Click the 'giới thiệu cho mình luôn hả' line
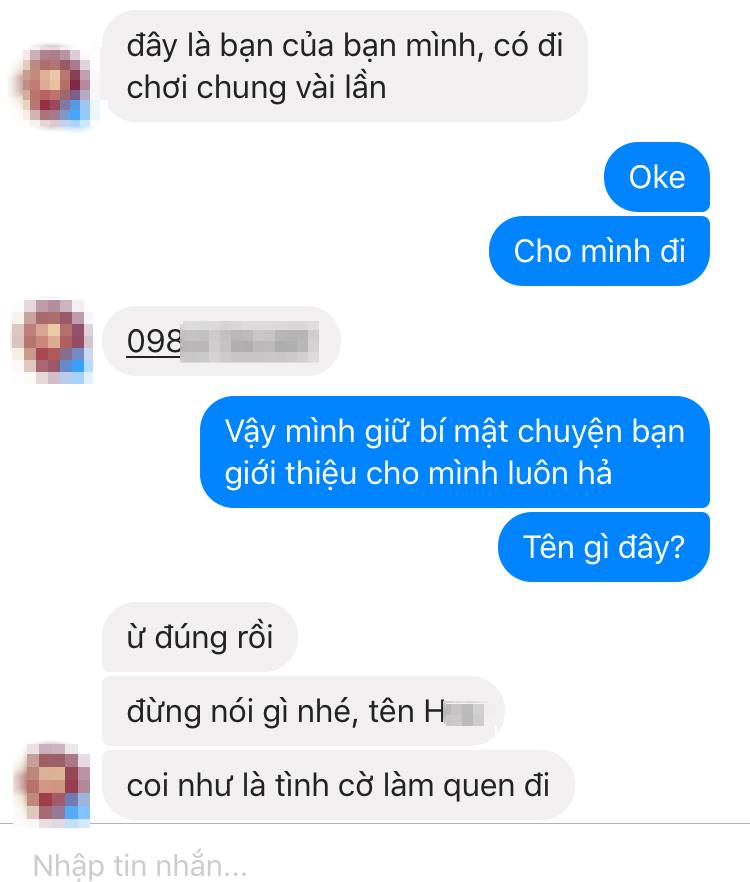Viewport: 750px width, 882px height. (x=418, y=474)
